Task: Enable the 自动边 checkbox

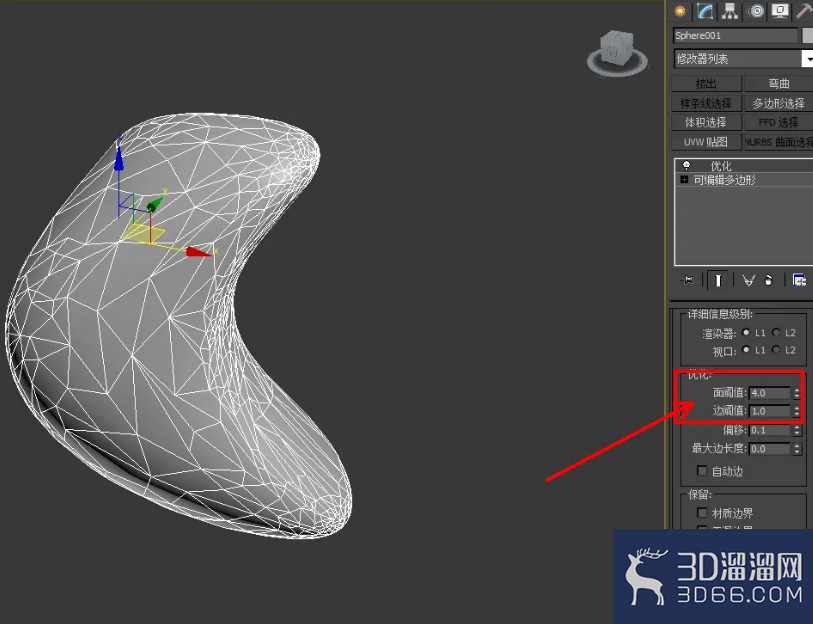Action: pyautogui.click(x=702, y=470)
